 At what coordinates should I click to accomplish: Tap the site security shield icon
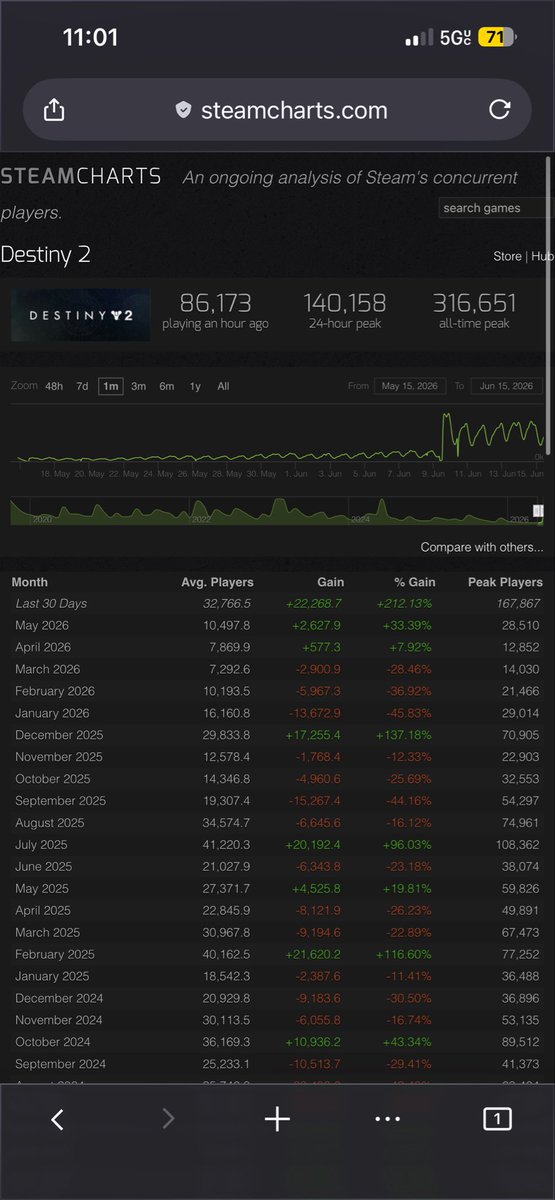point(183,111)
